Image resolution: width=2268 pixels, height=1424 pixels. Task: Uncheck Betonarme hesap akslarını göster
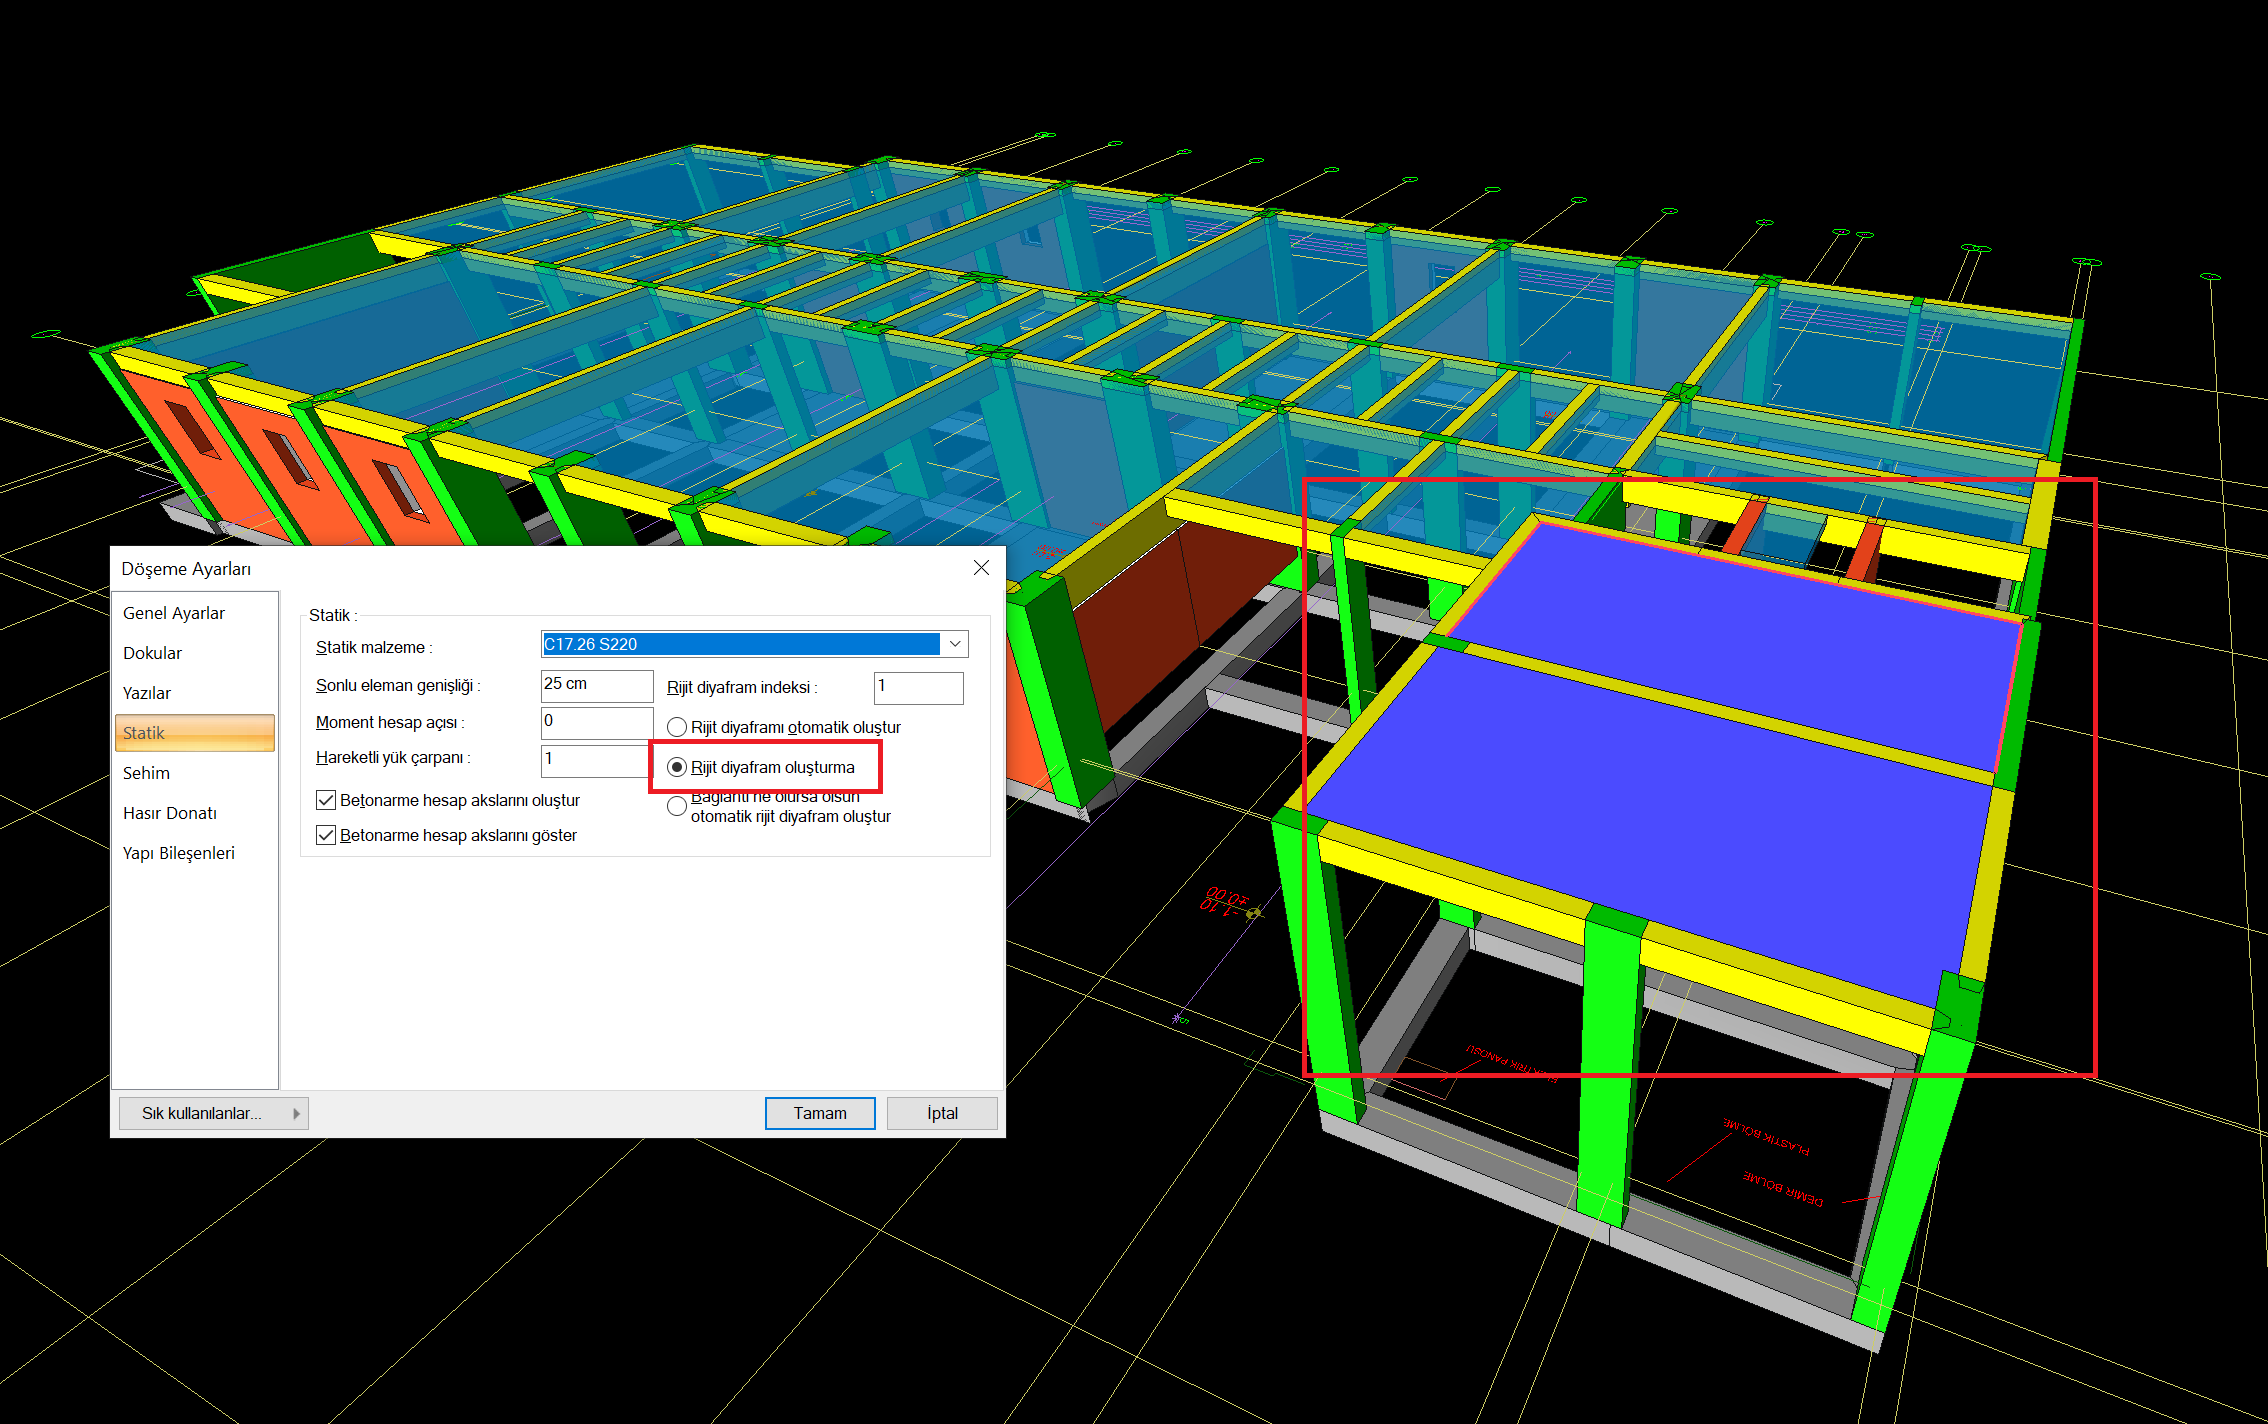pyautogui.click(x=326, y=835)
